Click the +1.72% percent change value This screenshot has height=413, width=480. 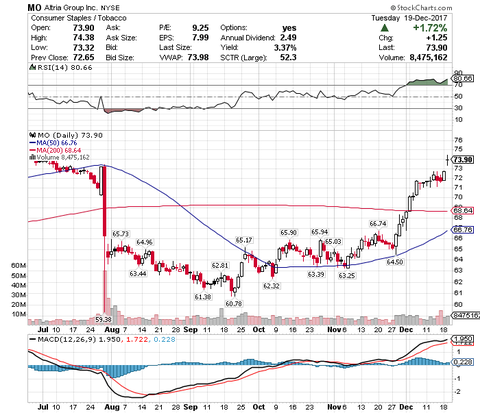pos(430,28)
